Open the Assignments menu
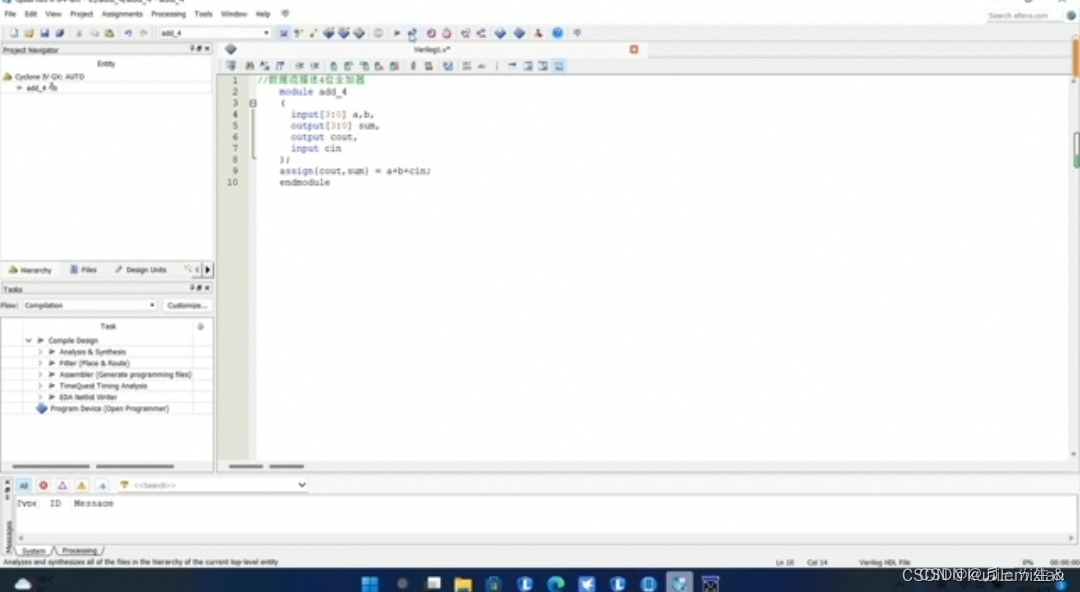Viewport: 1080px width, 592px height. [x=122, y=14]
